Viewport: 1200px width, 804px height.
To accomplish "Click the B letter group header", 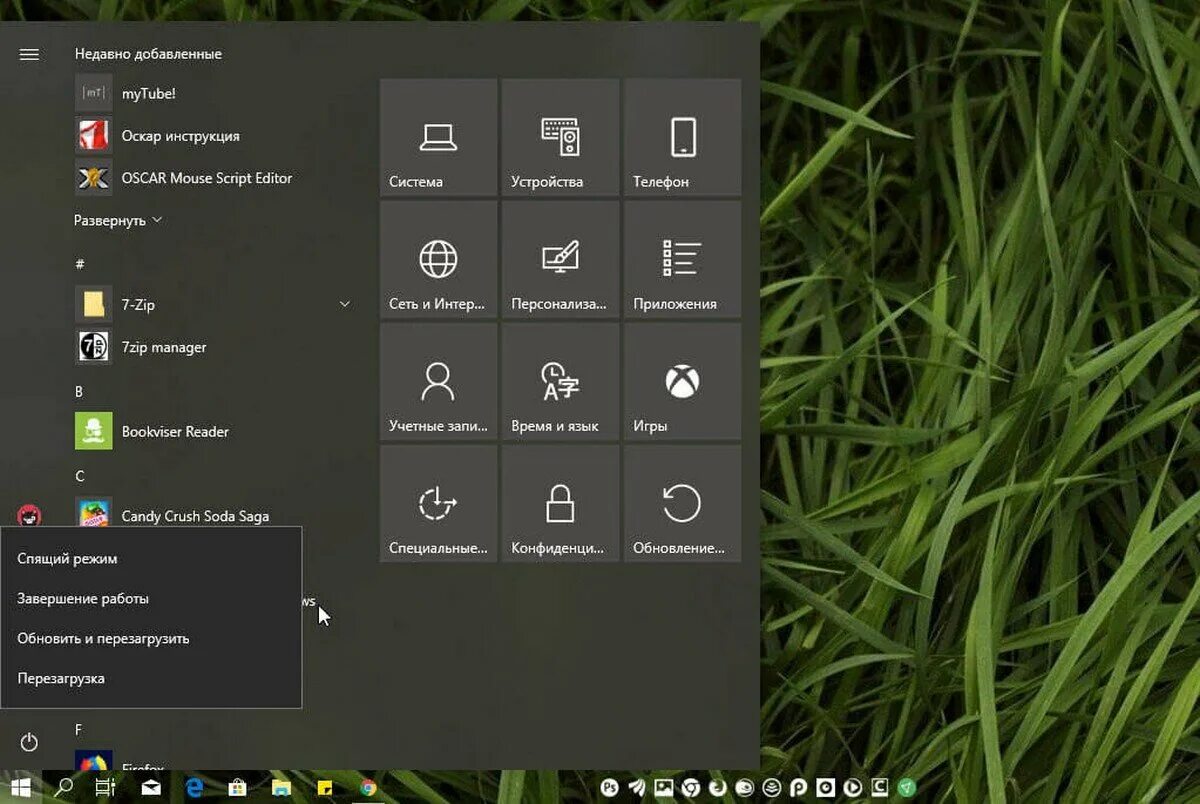I will tap(79, 391).
